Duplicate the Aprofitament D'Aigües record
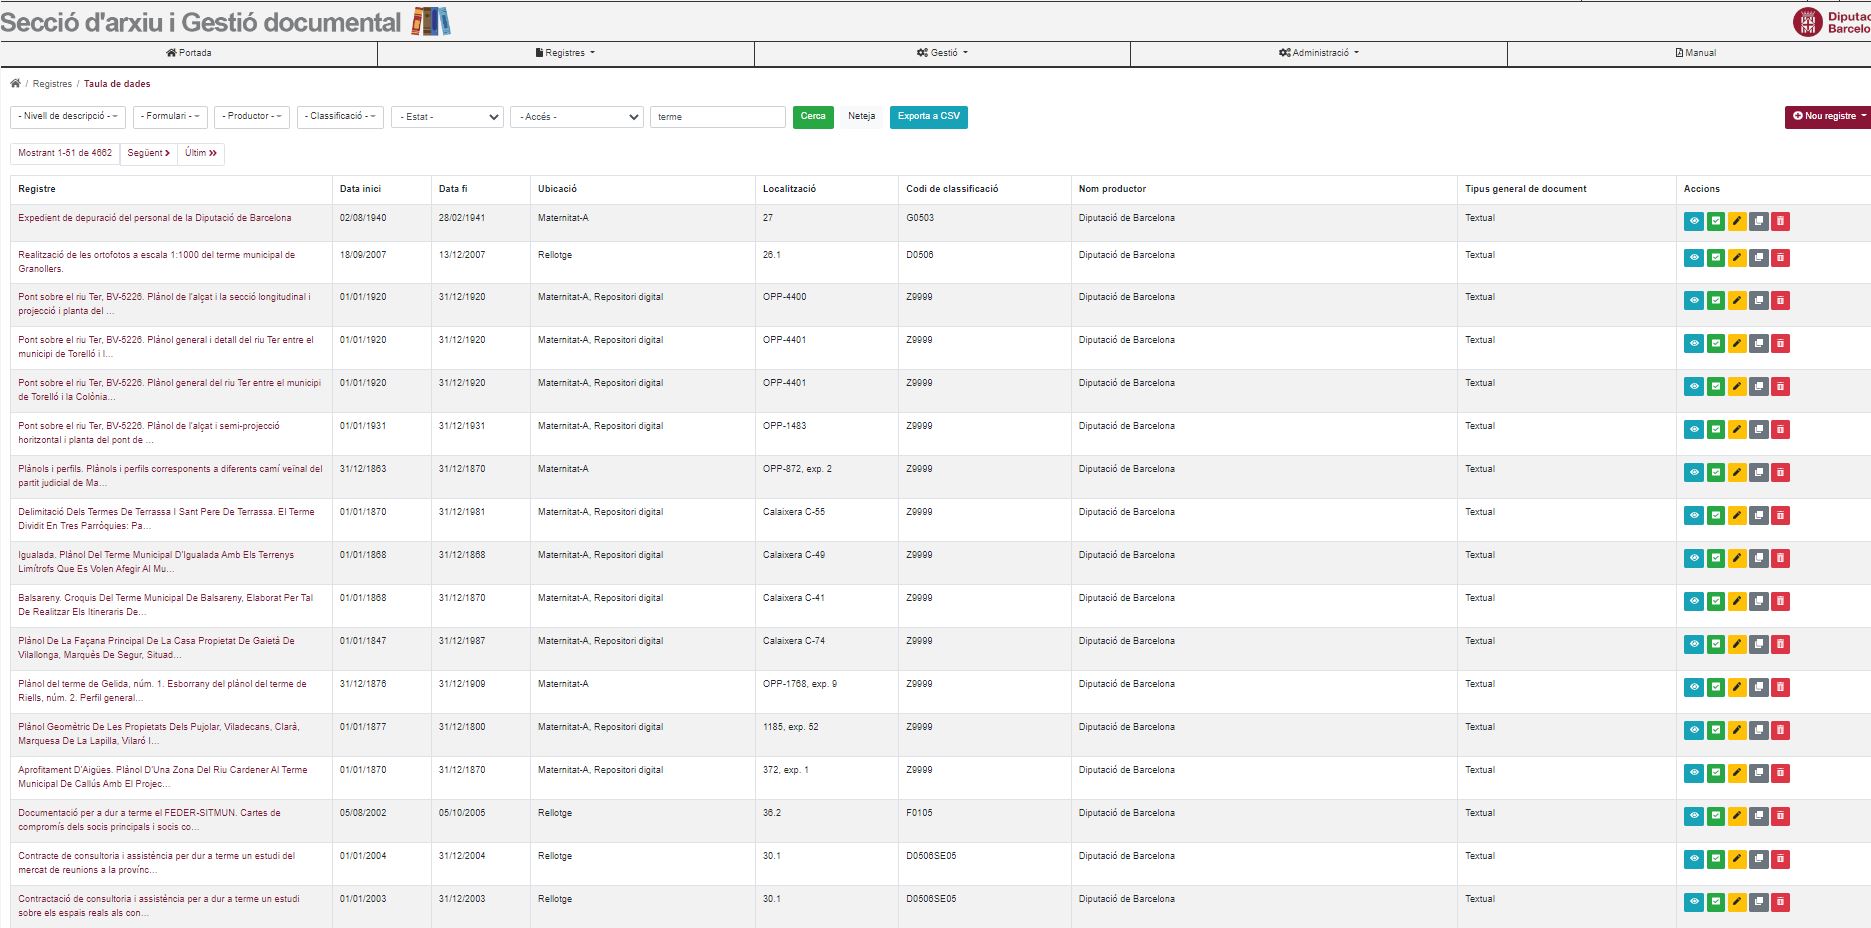This screenshot has width=1871, height=928. pyautogui.click(x=1759, y=773)
